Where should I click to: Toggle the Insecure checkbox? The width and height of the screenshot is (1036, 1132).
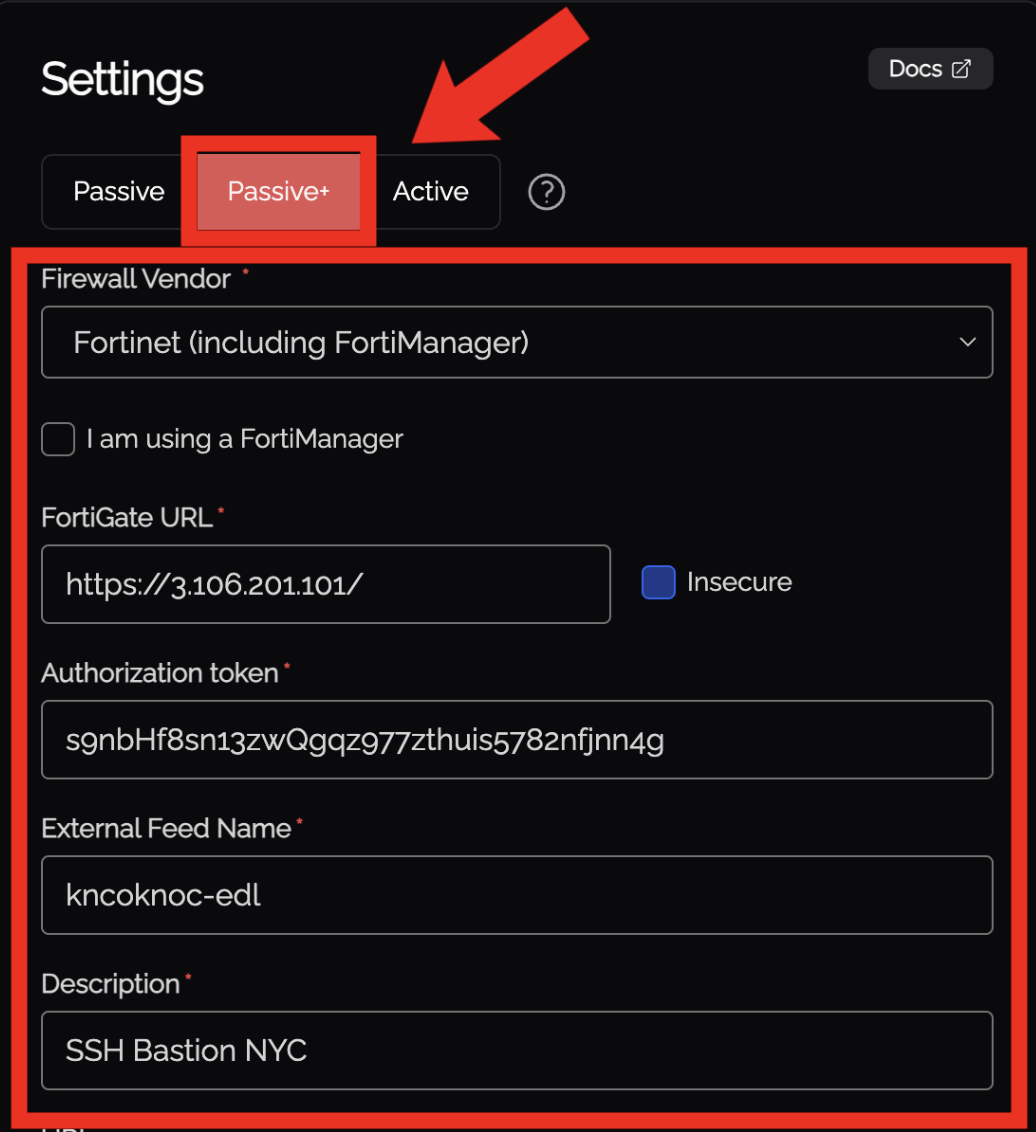point(658,582)
